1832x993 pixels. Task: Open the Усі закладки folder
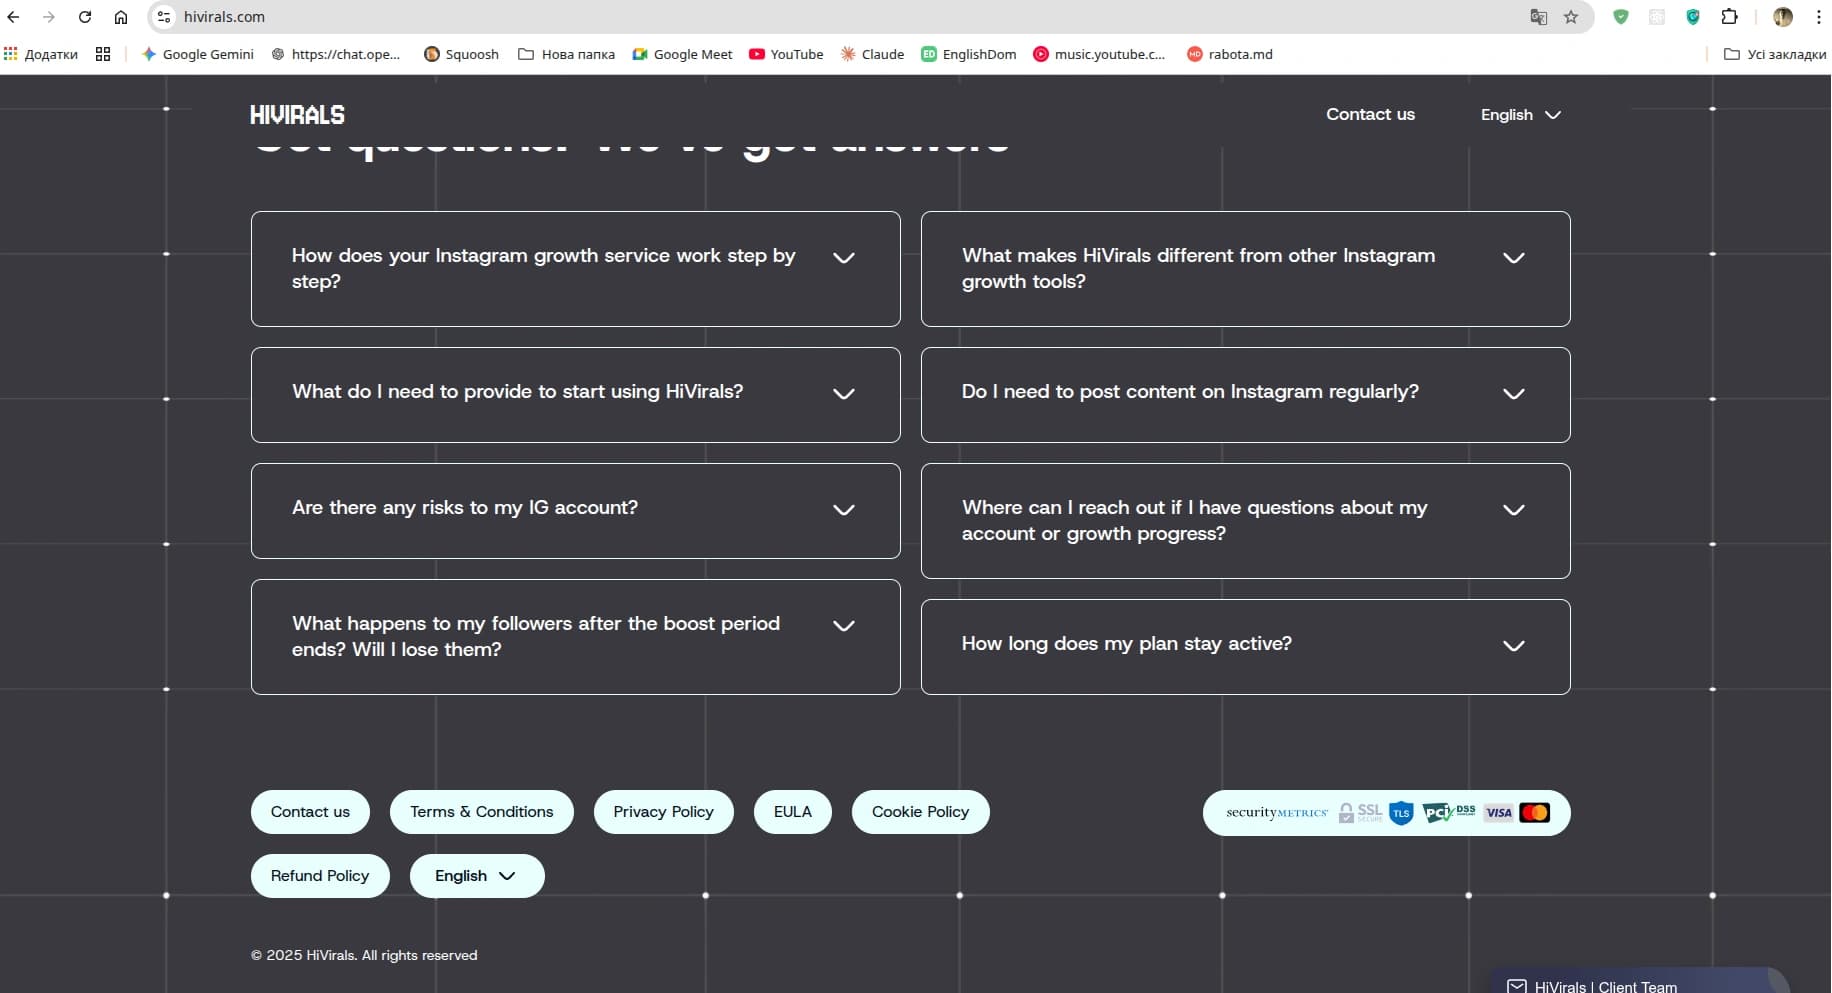[x=1775, y=54]
